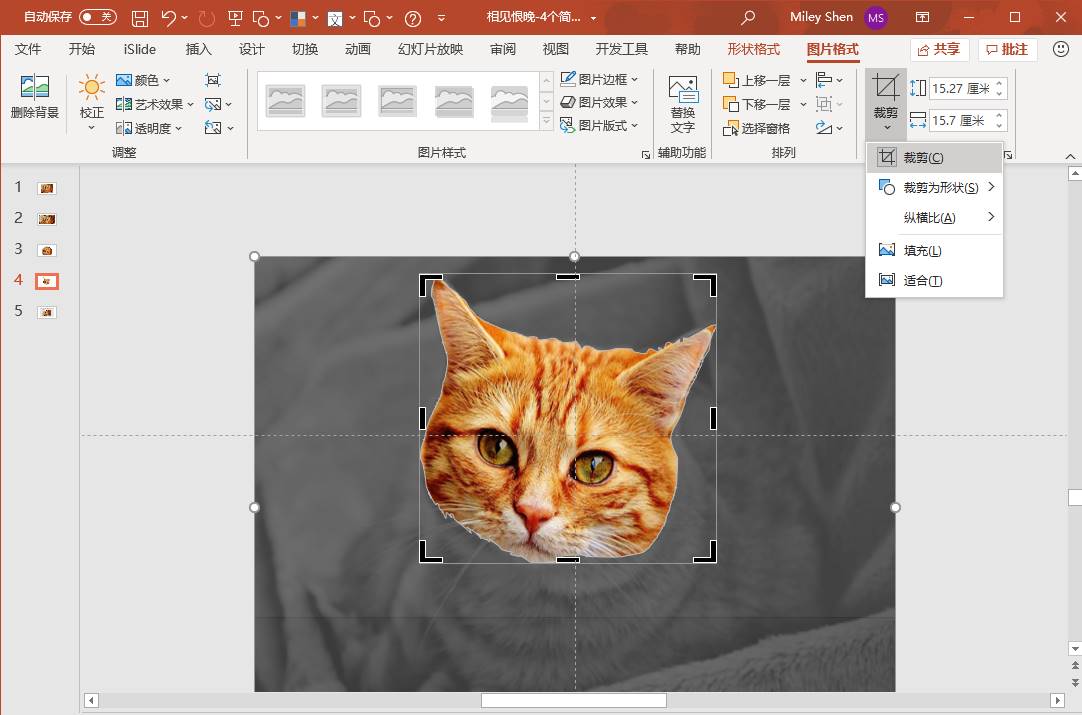Click the Remove Background (删除背景) icon
This screenshot has width=1082, height=715.
35,96
